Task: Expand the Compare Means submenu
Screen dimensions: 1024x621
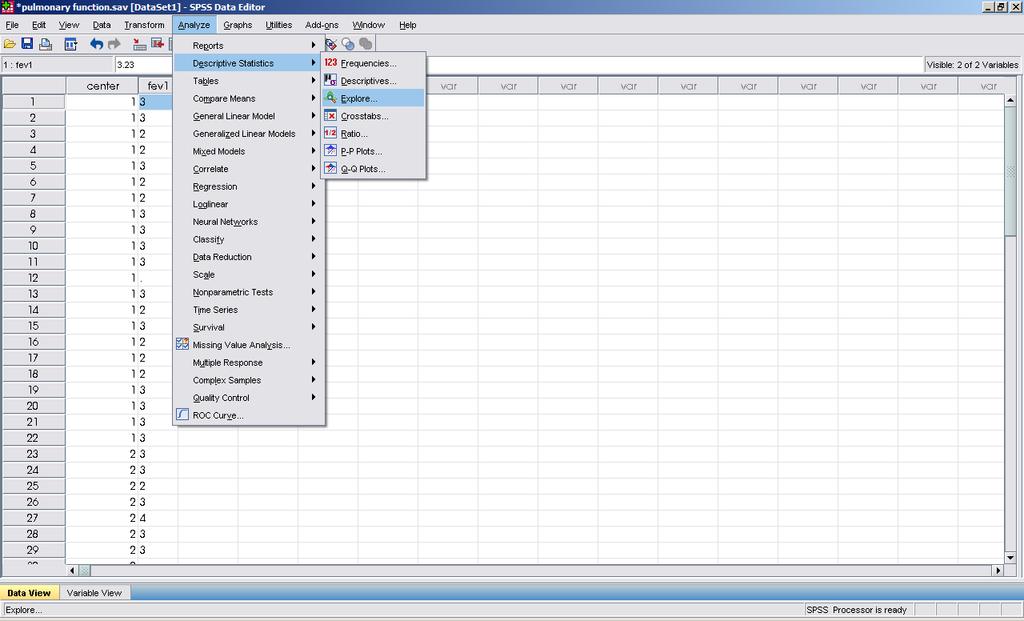Action: click(x=248, y=99)
